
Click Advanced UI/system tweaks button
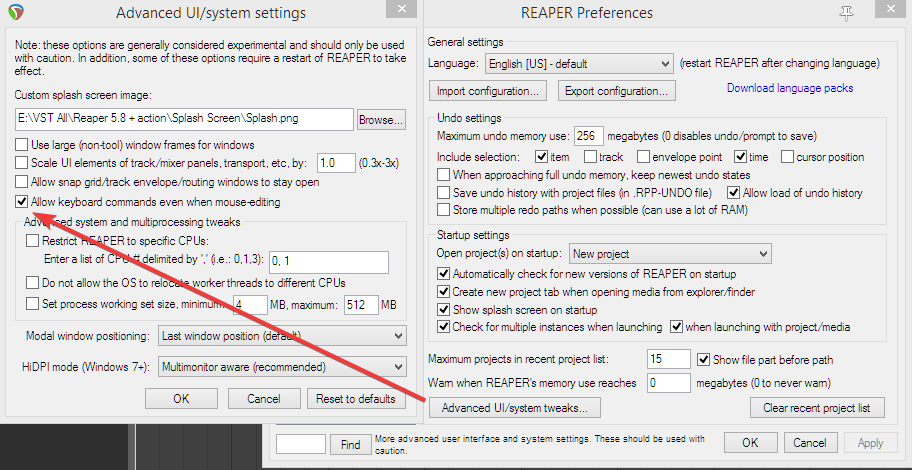515,408
